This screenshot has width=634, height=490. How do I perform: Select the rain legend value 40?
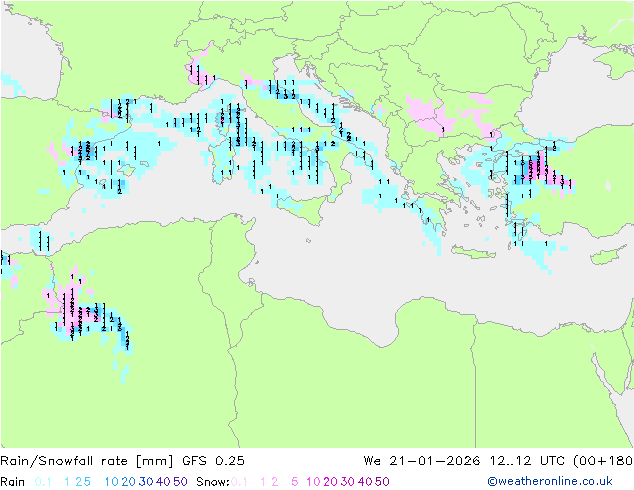click(163, 482)
